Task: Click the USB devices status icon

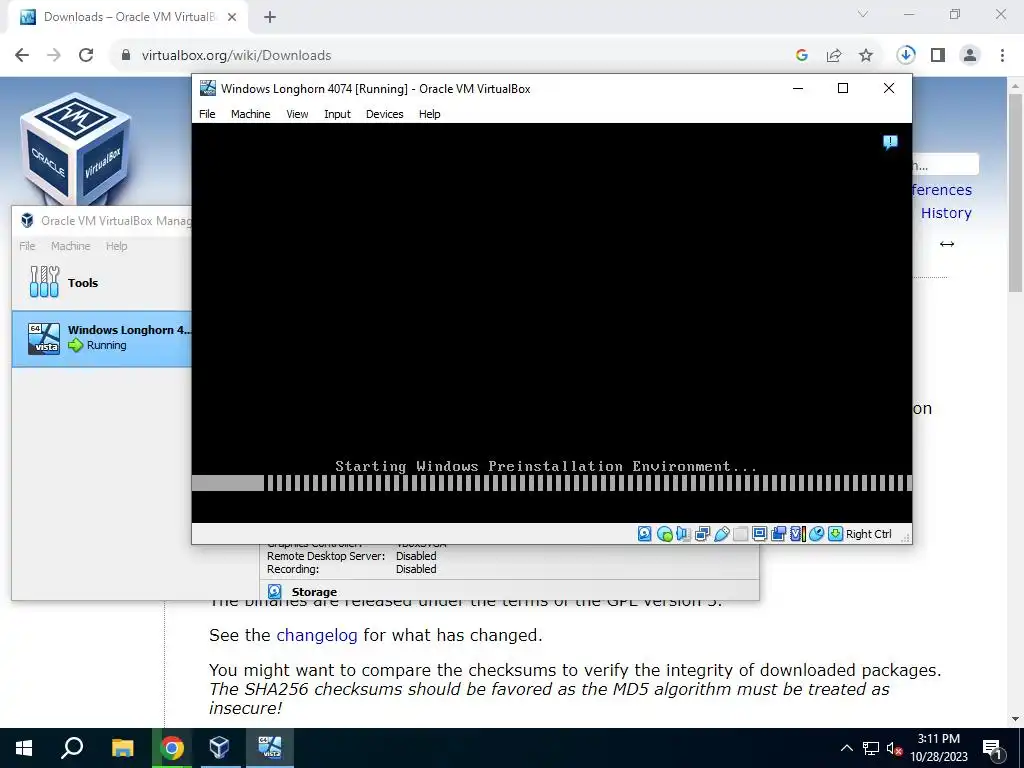Action: (721, 534)
